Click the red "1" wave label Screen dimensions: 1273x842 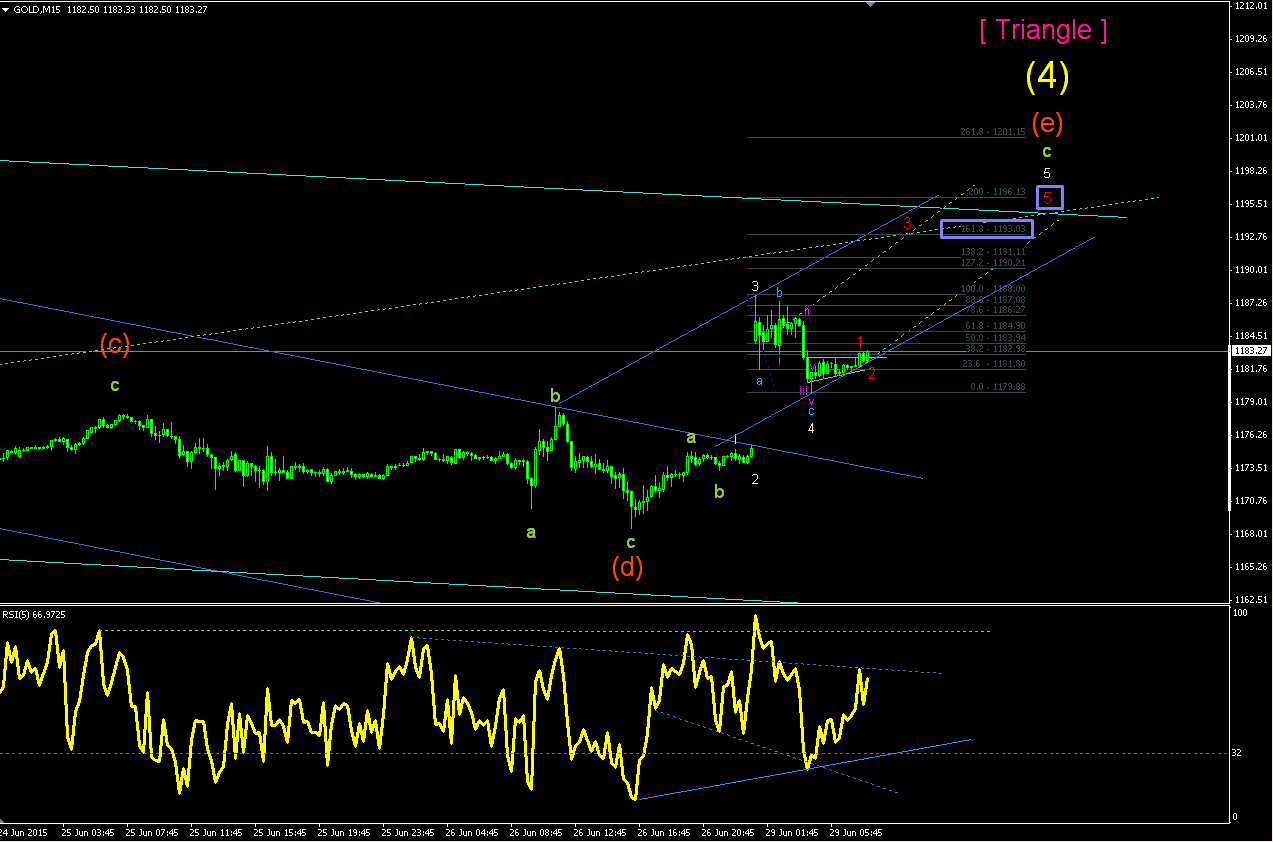tap(860, 342)
